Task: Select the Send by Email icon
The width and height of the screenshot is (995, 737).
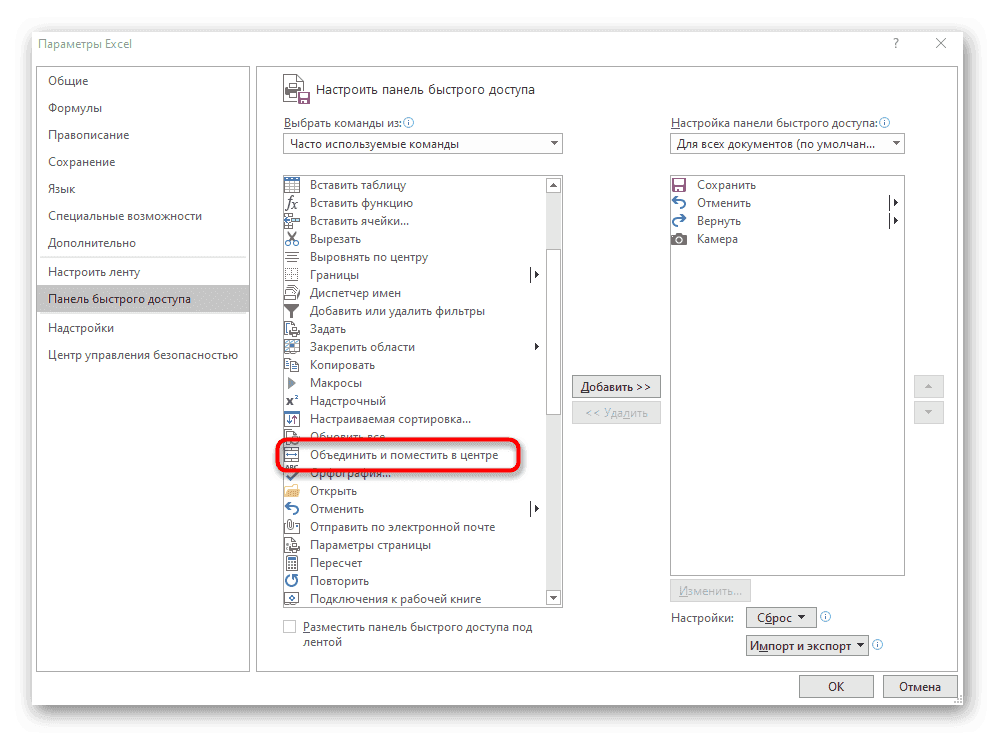Action: [292, 527]
